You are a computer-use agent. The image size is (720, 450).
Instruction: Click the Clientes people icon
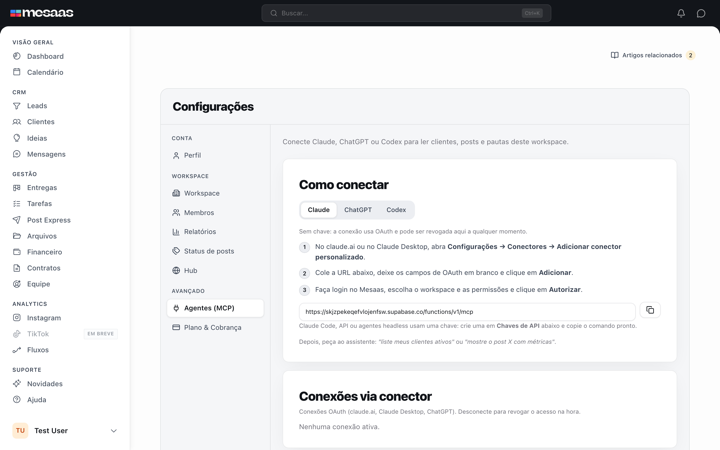(17, 122)
